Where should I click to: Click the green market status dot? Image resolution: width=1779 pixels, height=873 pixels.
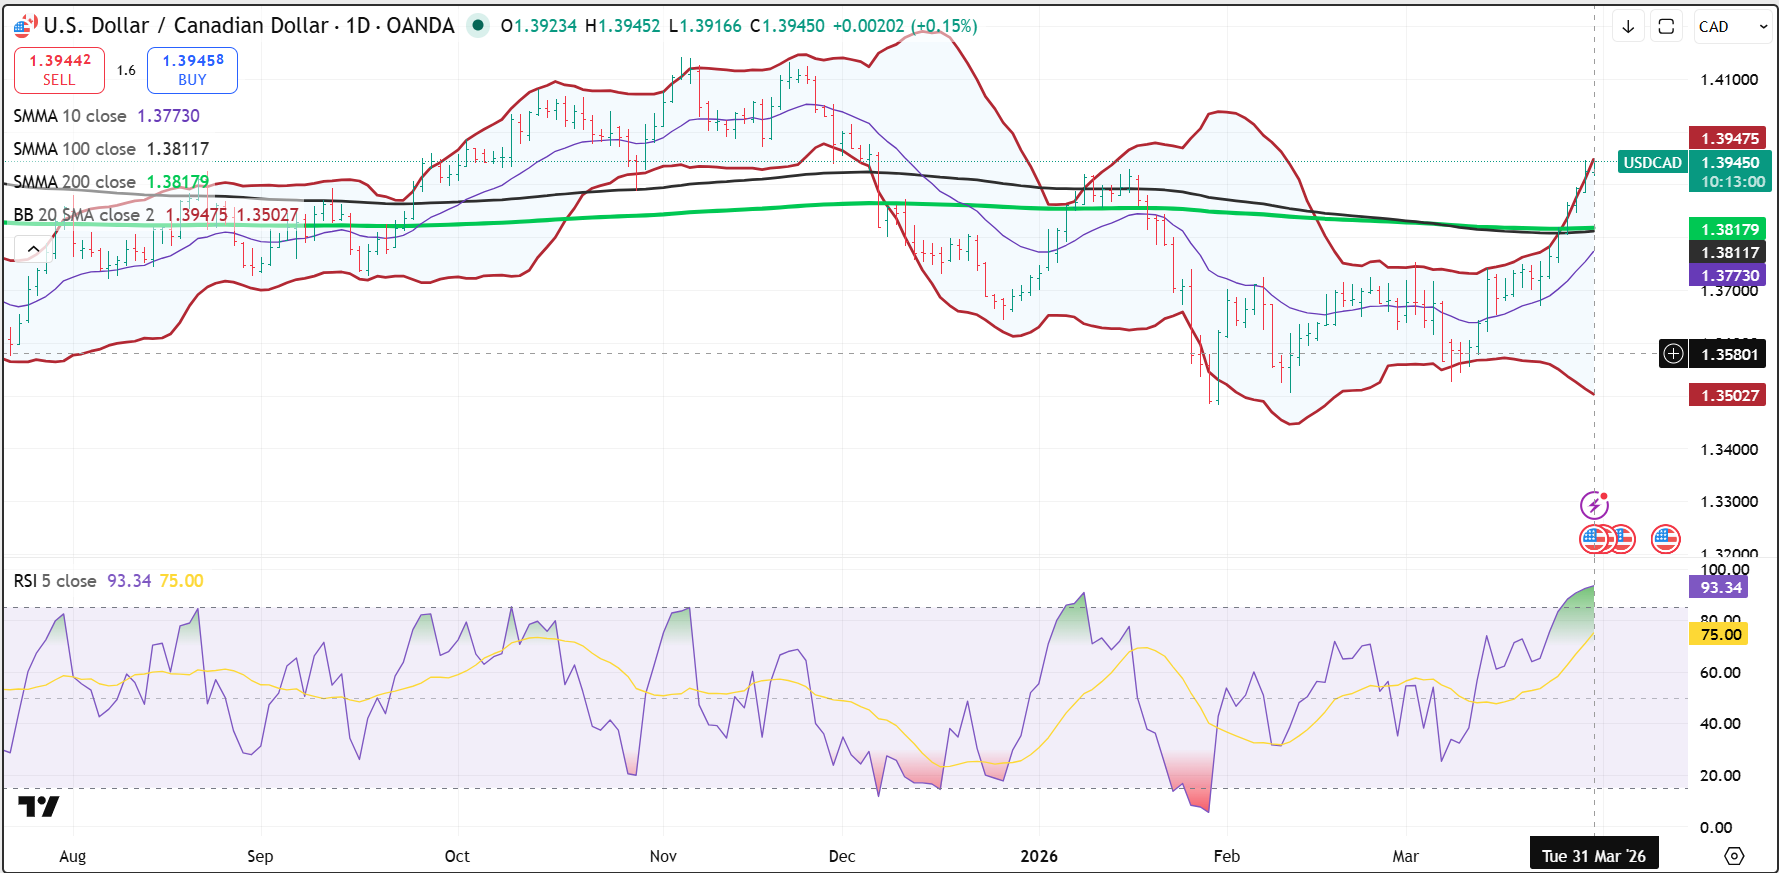coord(479,26)
